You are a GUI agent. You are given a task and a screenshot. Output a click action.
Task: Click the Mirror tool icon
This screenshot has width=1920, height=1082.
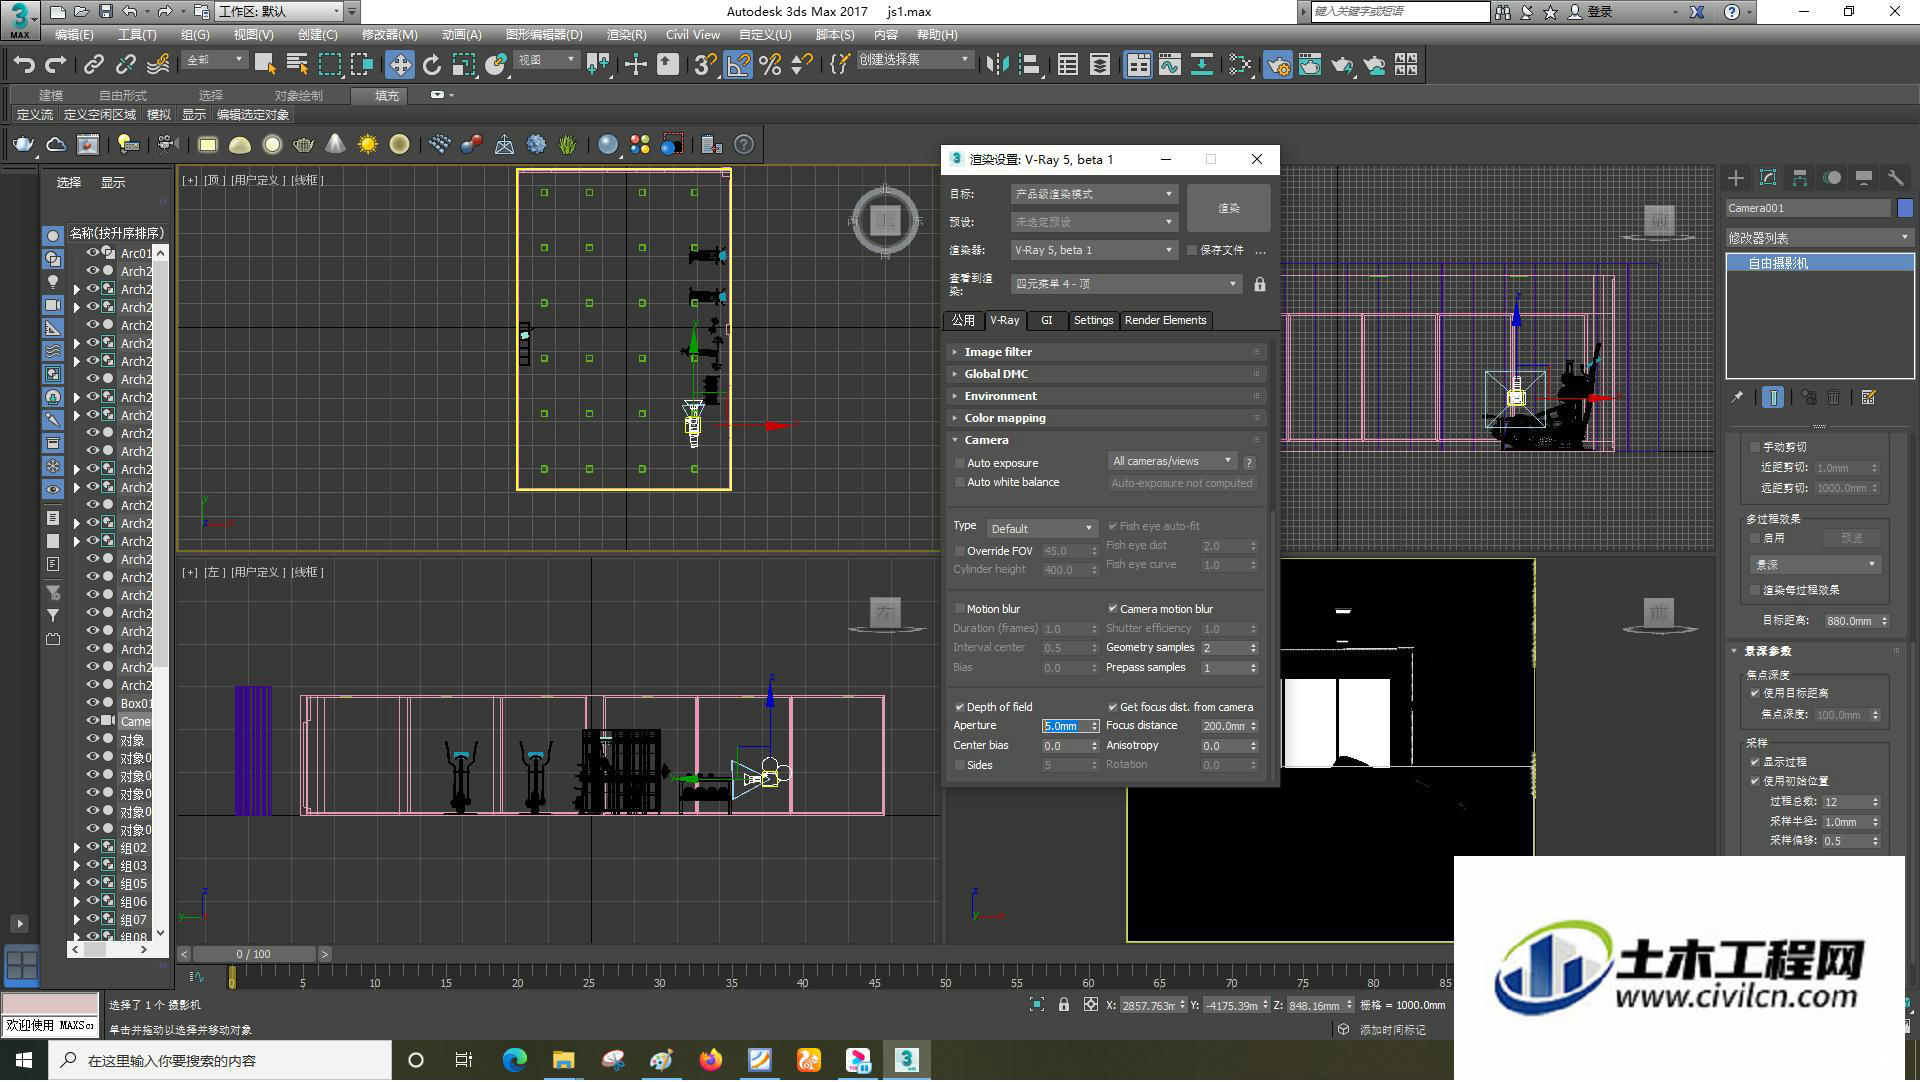pyautogui.click(x=997, y=65)
